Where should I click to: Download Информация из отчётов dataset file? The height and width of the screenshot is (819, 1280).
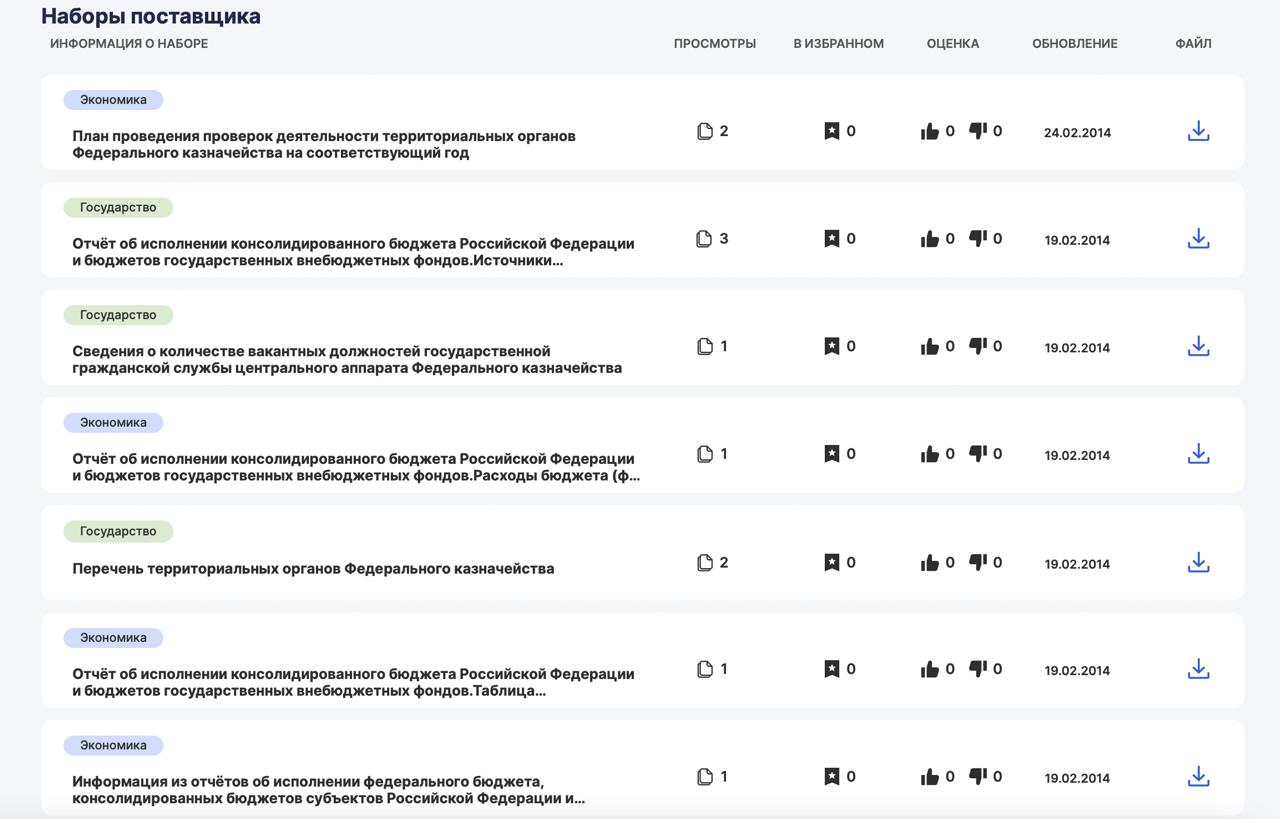[x=1198, y=777]
